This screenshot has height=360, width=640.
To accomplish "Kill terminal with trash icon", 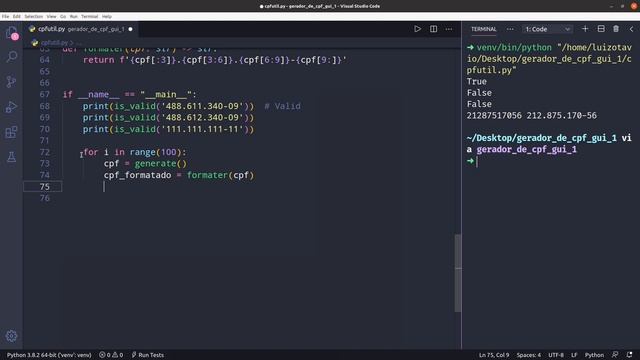I will [x=616, y=29].
